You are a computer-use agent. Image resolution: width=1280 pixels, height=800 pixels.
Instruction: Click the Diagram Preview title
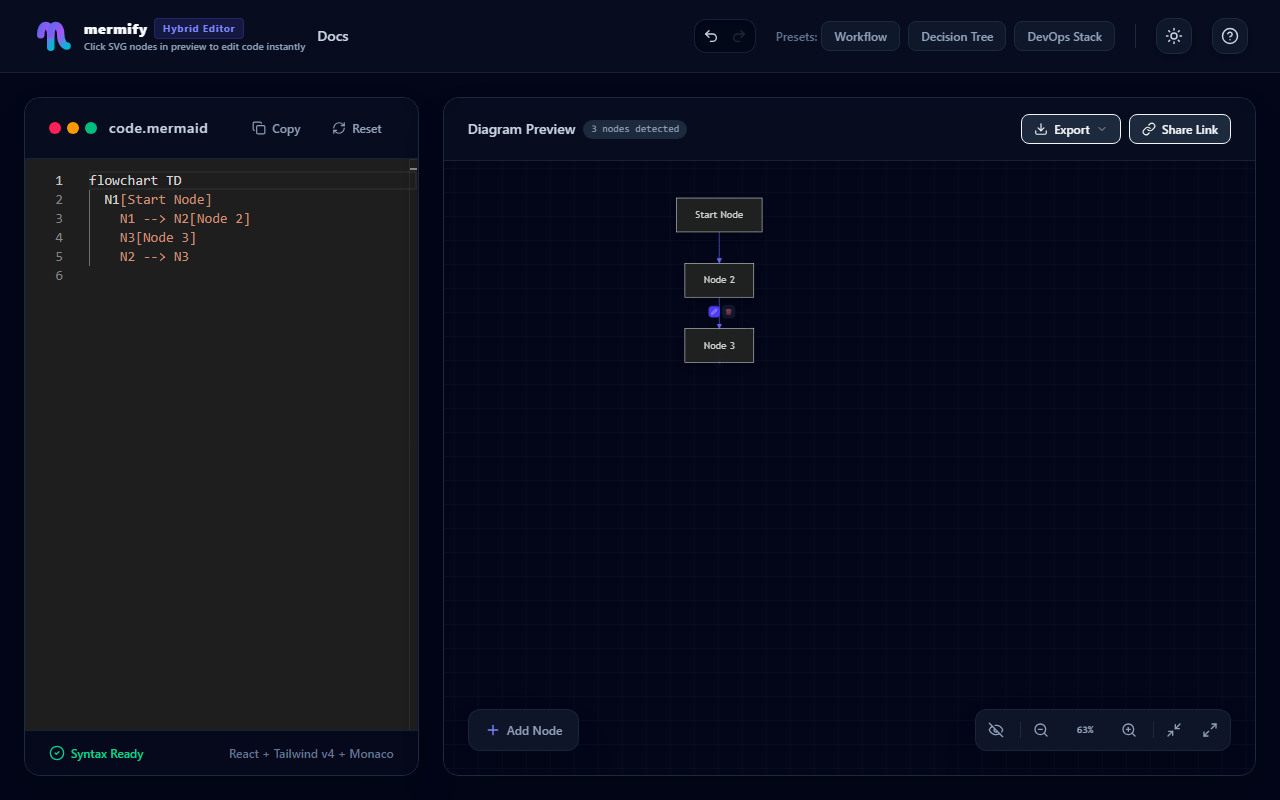(x=522, y=129)
